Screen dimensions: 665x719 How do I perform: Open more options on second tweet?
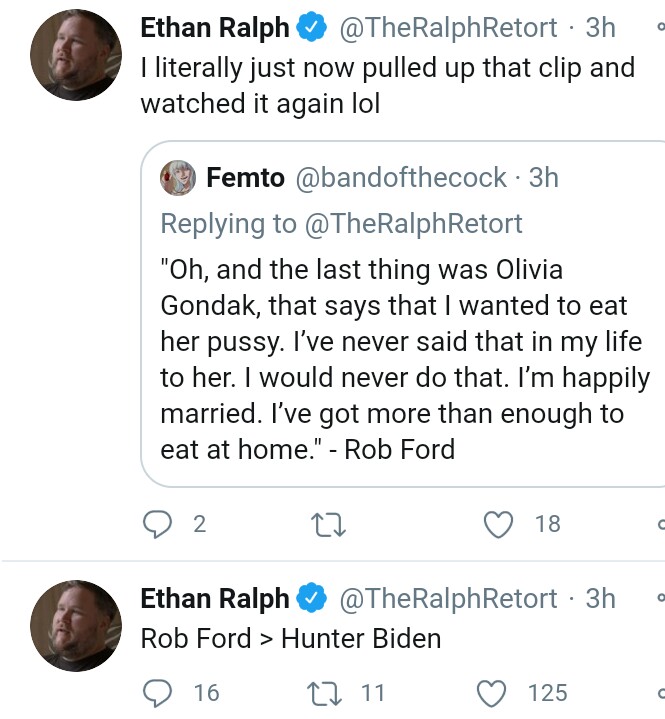pos(661,597)
